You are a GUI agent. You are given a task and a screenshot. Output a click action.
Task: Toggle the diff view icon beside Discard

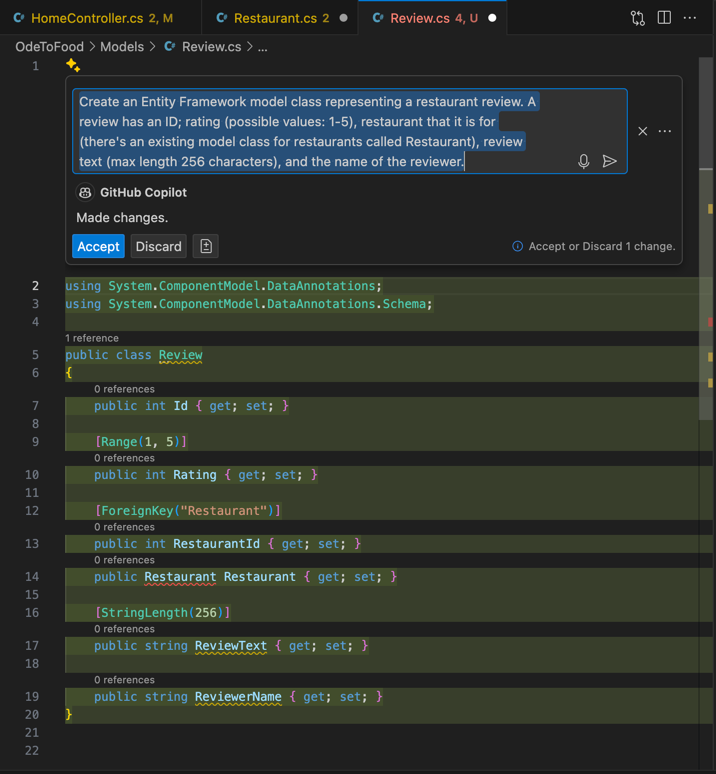[206, 246]
